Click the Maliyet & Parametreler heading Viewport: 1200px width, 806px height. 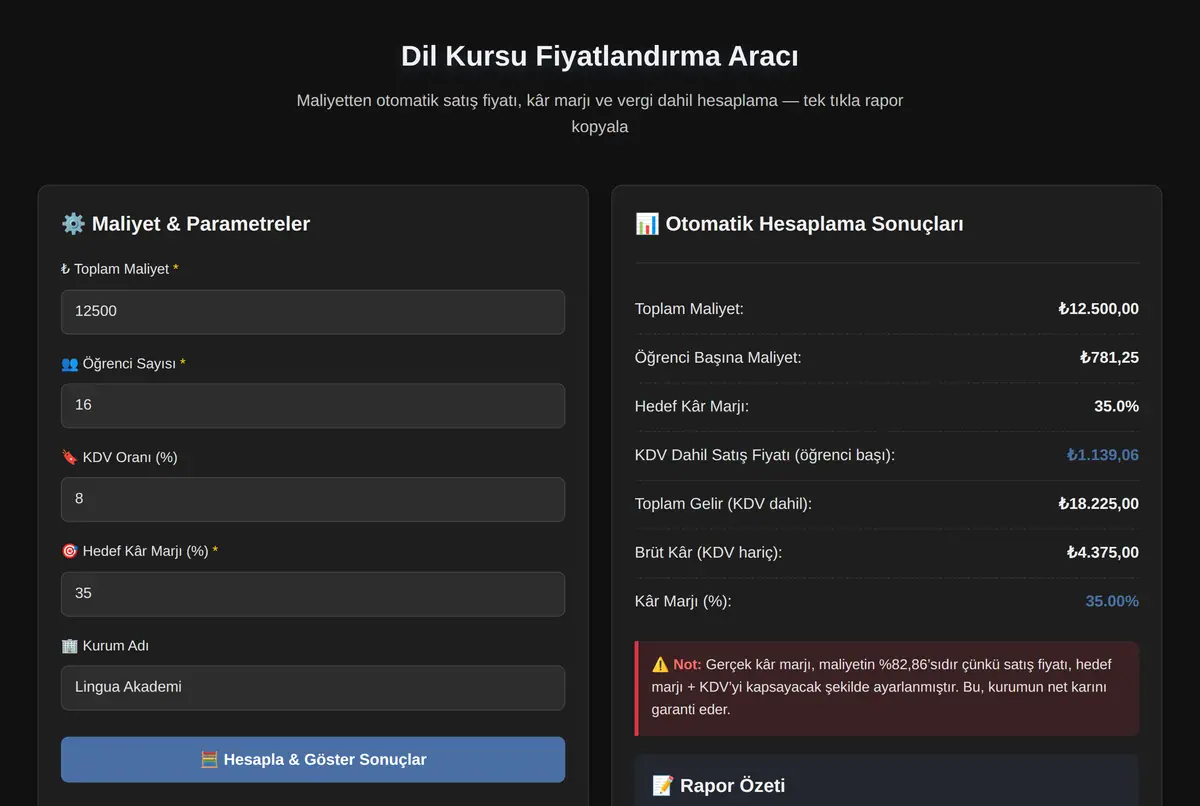(201, 224)
